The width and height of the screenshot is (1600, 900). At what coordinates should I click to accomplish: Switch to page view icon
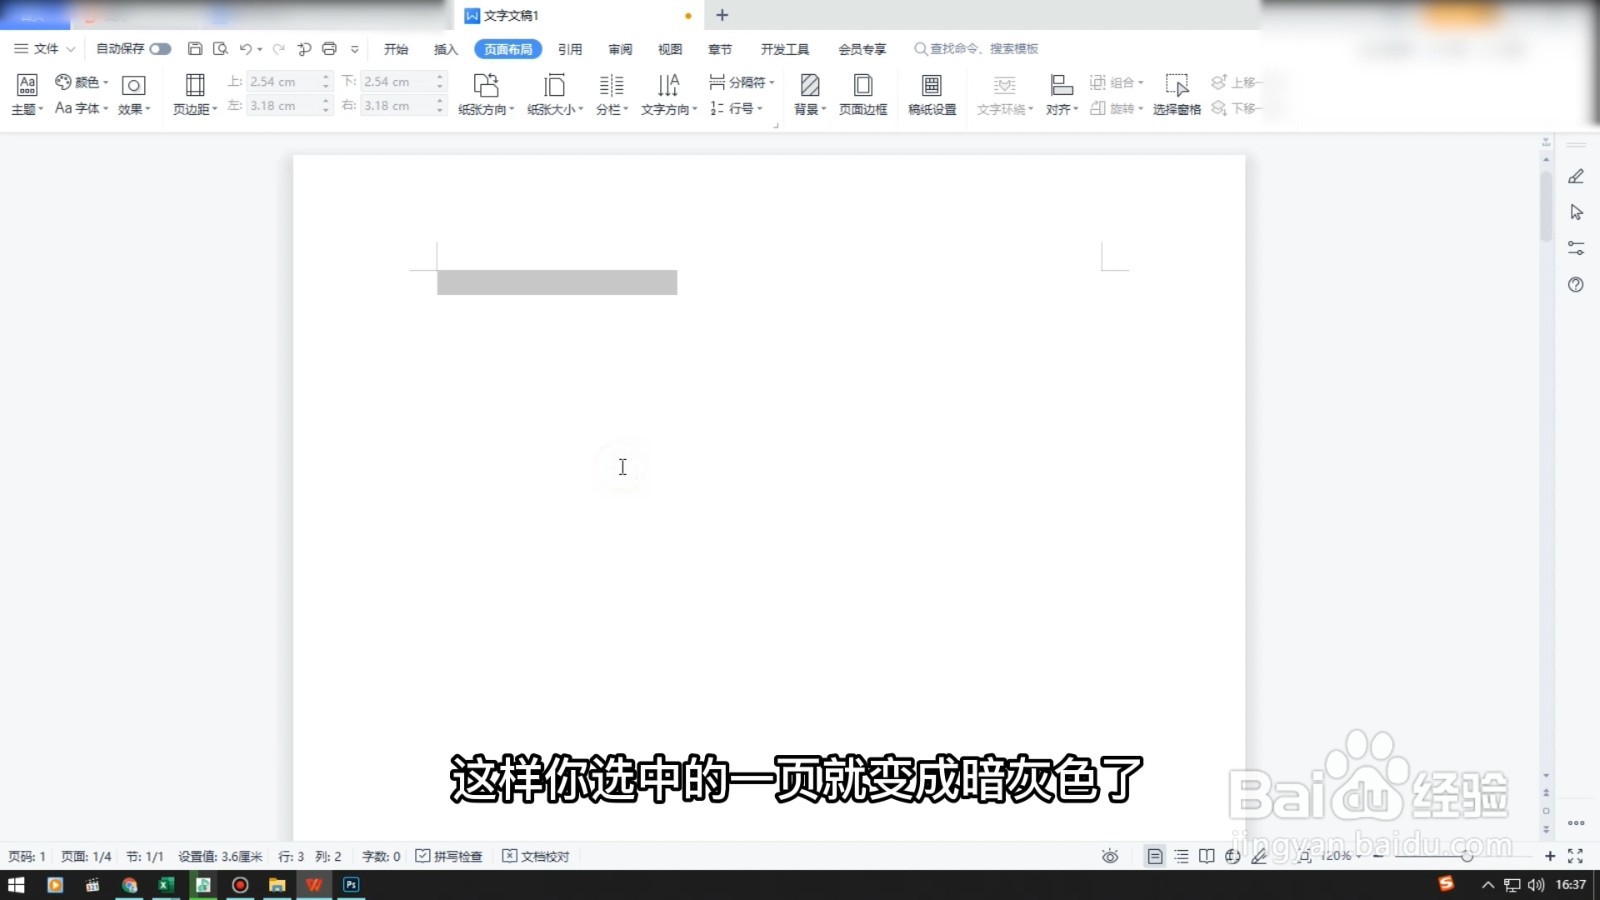coord(1155,856)
